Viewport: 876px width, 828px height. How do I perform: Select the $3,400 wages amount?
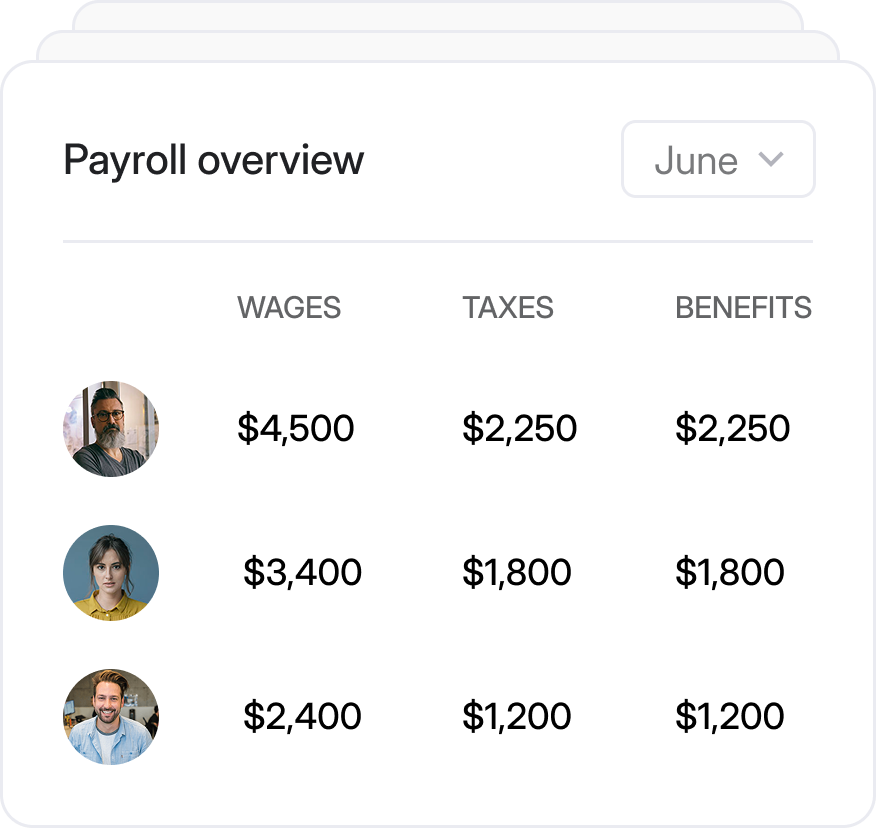tap(302, 573)
